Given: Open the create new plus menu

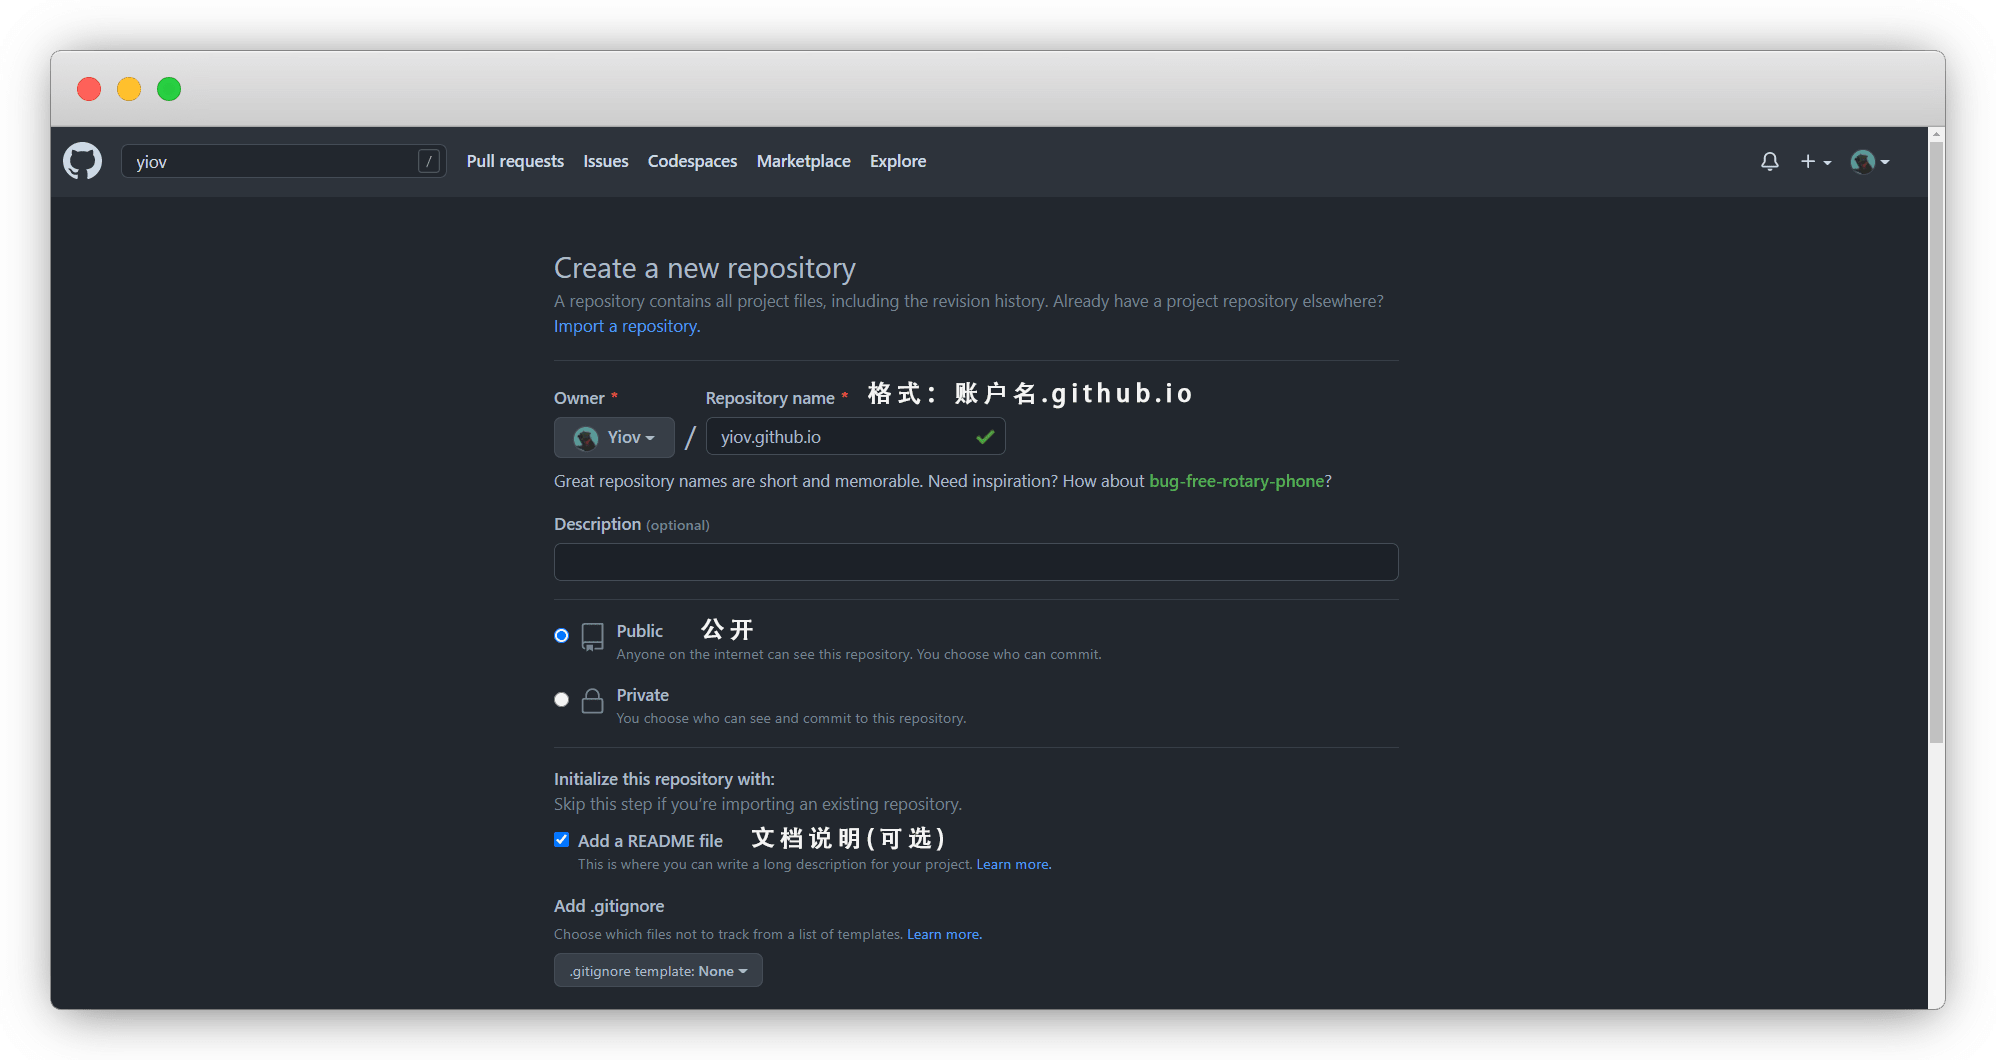Looking at the screenshot, I should click(1815, 161).
